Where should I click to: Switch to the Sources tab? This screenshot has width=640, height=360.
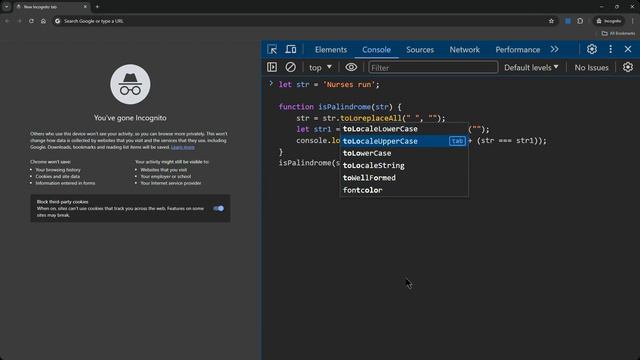pos(420,50)
